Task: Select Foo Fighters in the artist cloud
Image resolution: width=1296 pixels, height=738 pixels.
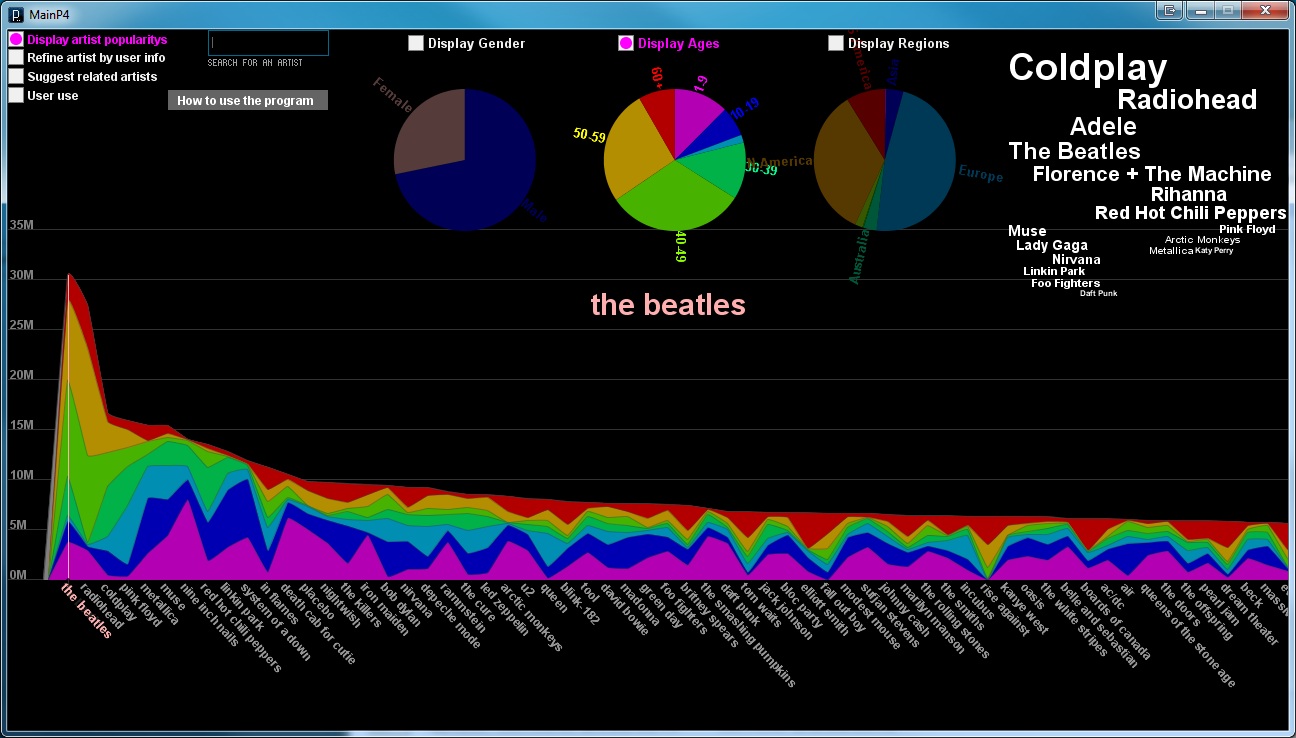Action: coord(1065,283)
